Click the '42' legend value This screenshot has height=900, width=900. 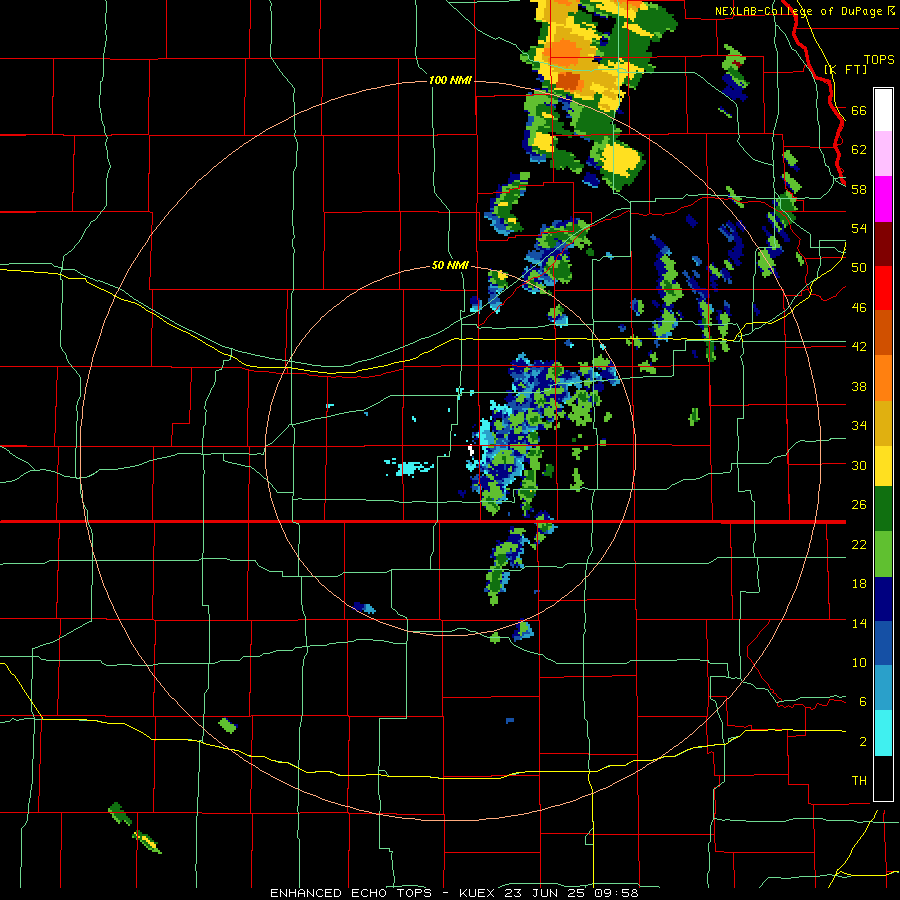pyautogui.click(x=859, y=347)
